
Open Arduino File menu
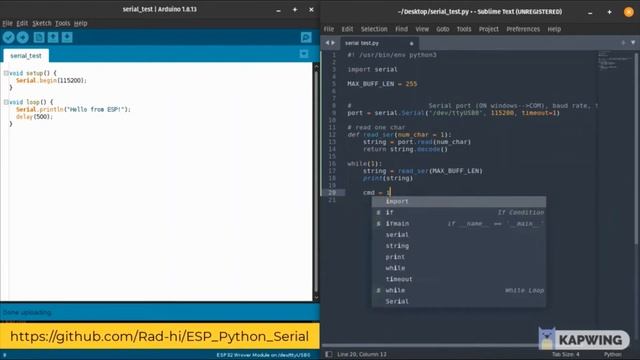tap(7, 23)
